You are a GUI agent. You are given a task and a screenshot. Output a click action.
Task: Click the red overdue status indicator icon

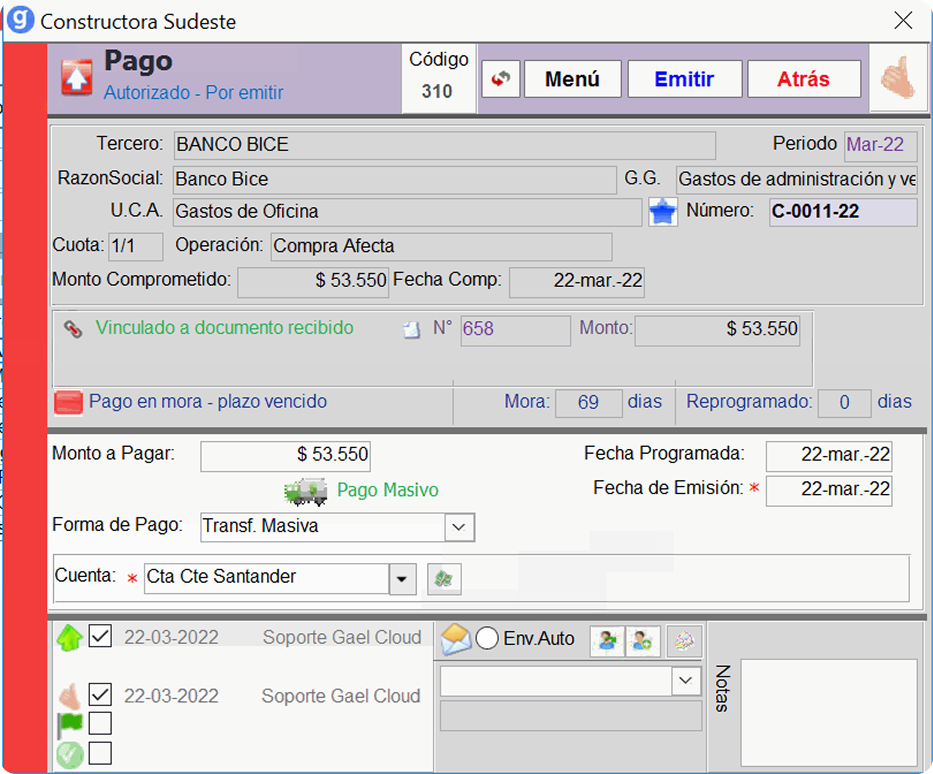68,402
